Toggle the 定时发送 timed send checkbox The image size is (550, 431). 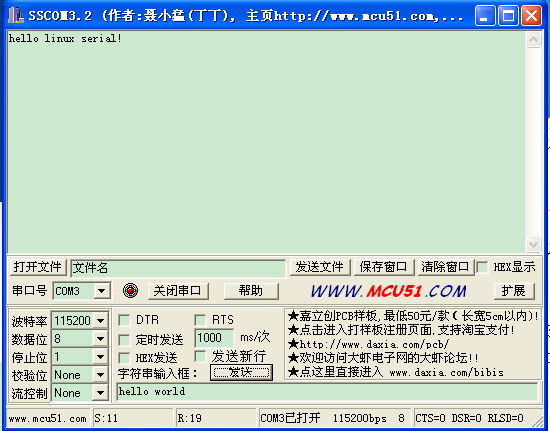click(x=124, y=340)
